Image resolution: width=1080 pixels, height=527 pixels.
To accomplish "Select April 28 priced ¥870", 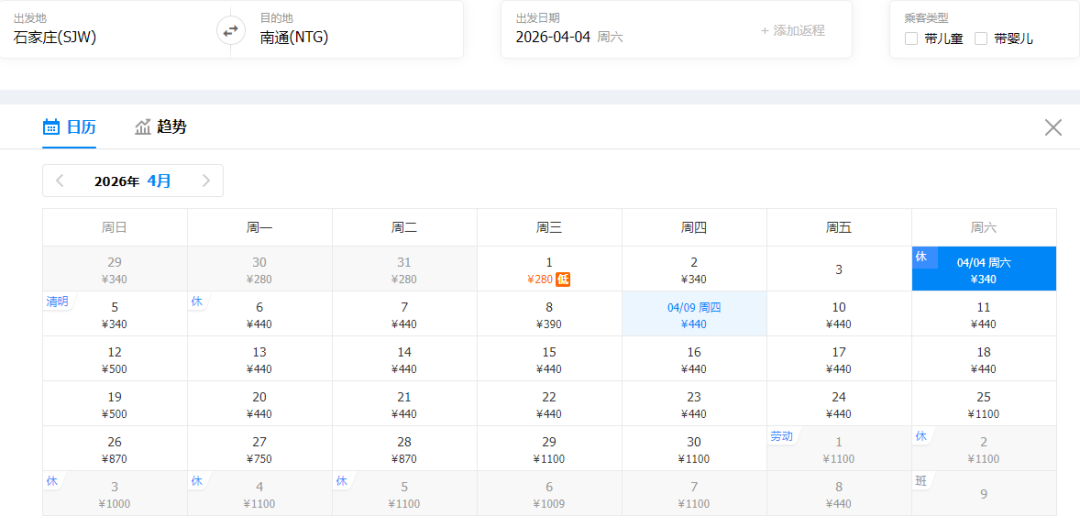I will coord(404,448).
